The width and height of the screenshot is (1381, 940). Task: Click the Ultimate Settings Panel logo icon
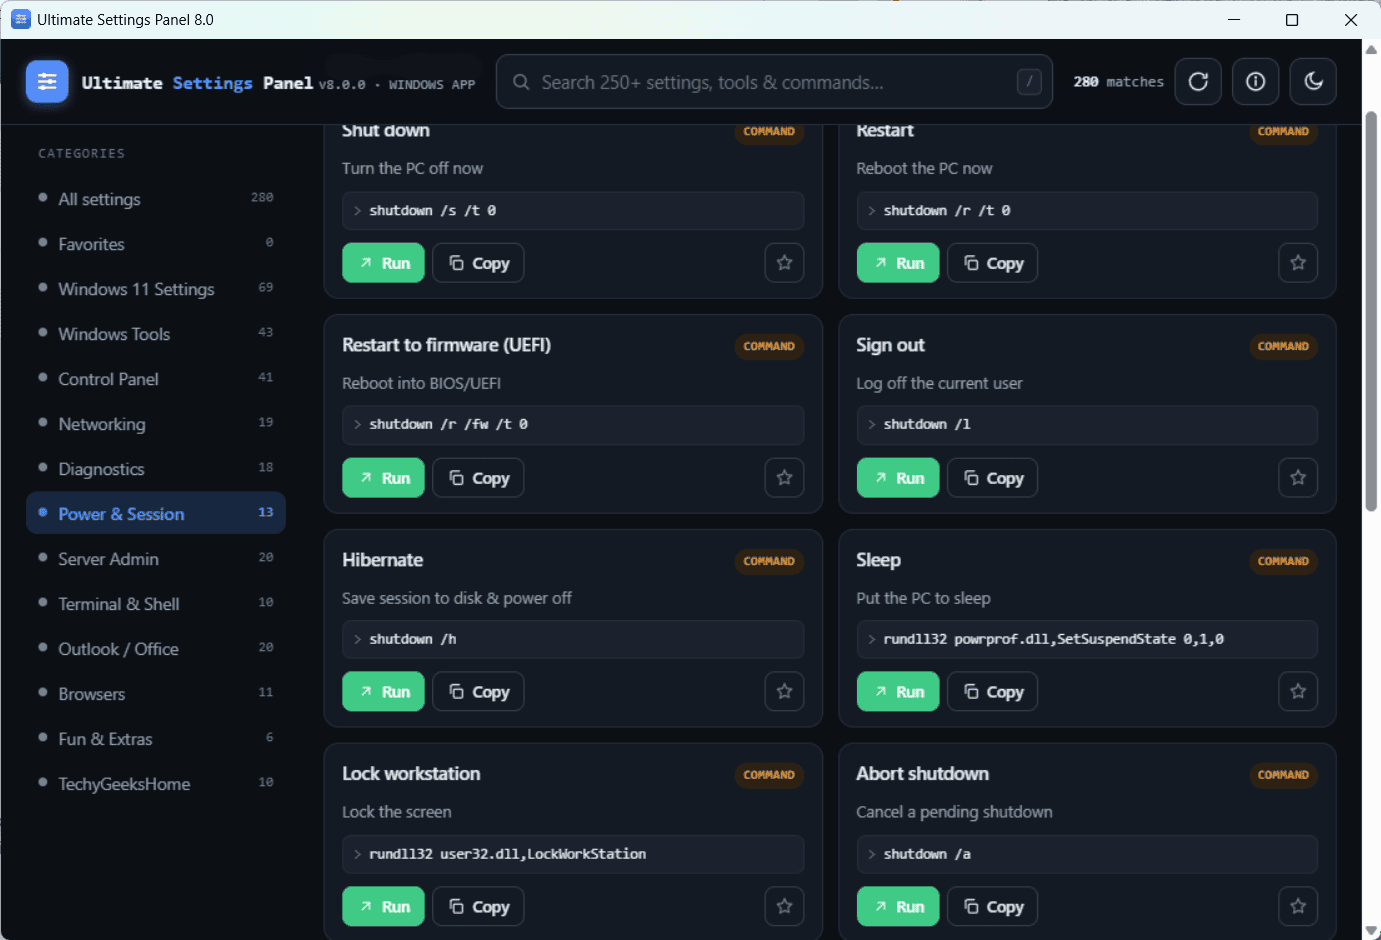click(47, 82)
